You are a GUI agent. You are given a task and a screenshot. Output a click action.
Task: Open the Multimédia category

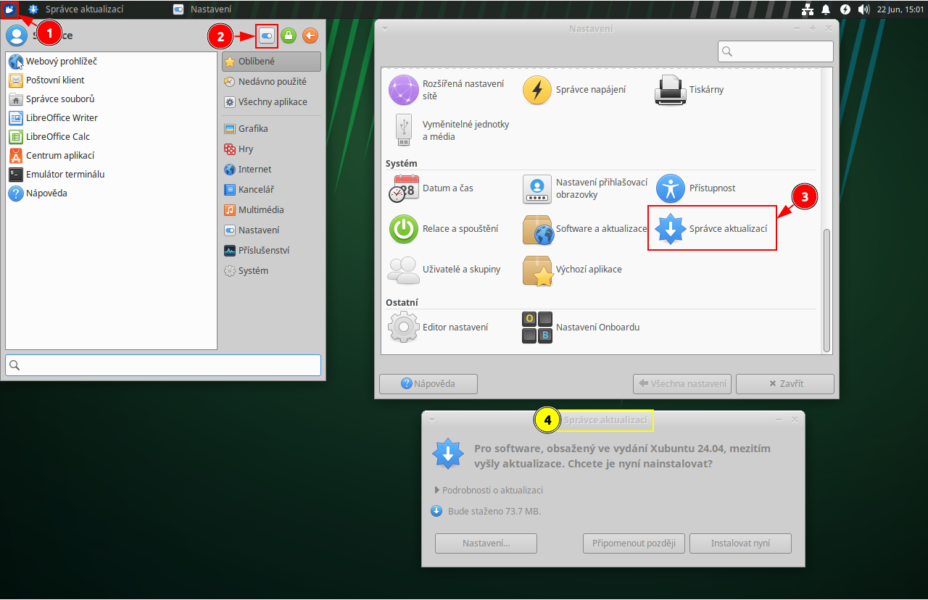click(x=272, y=209)
